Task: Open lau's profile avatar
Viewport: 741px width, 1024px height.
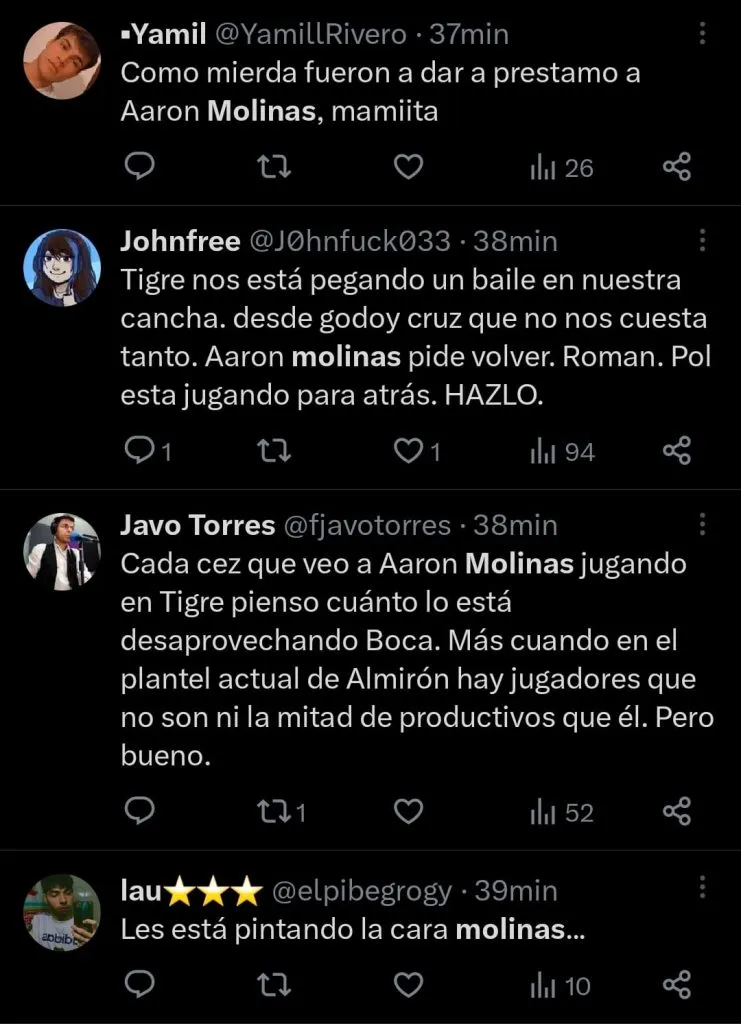Action: [x=62, y=913]
